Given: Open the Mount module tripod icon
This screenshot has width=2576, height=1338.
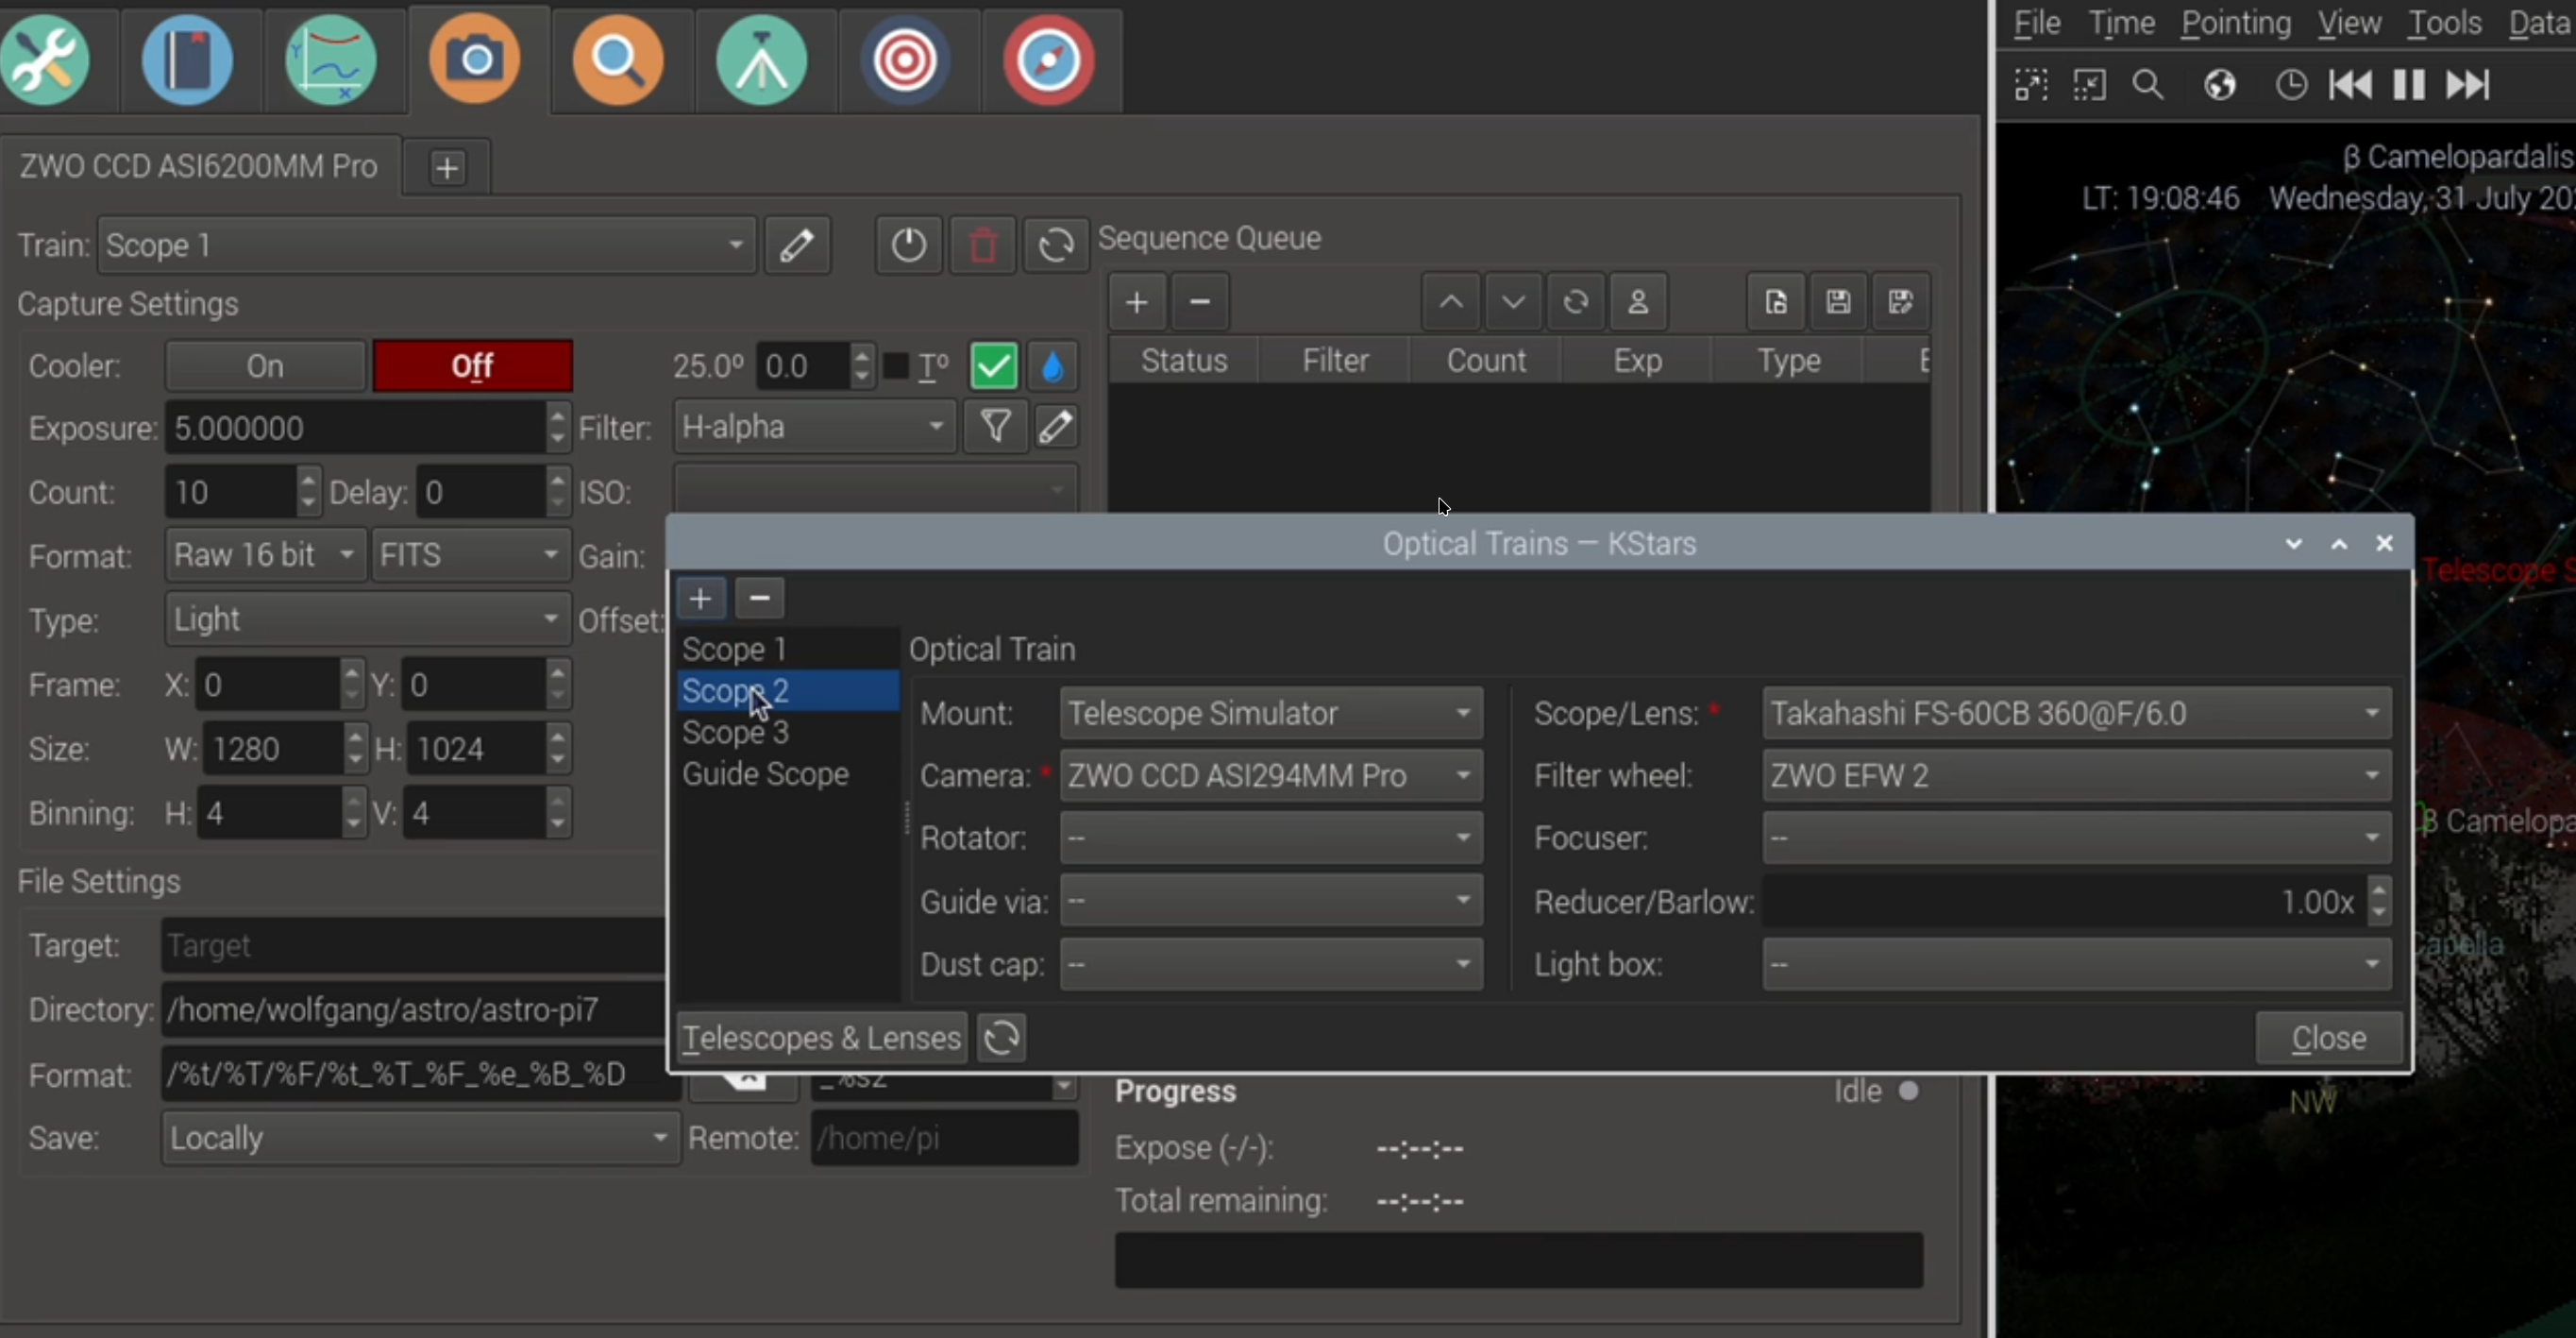Looking at the screenshot, I should point(761,60).
